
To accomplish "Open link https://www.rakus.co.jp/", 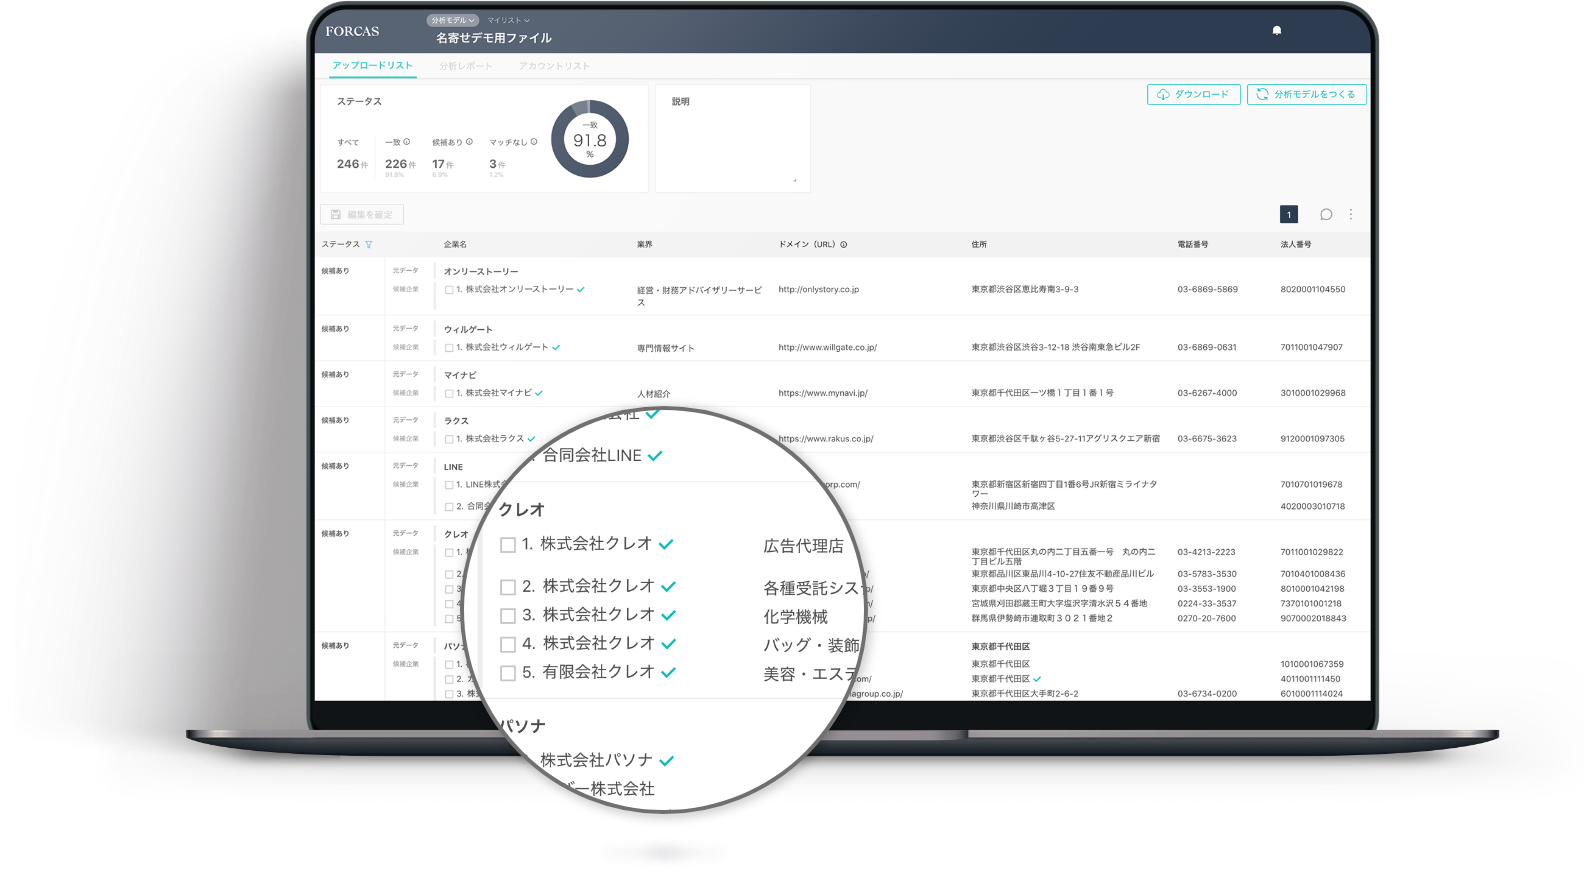I will [x=826, y=438].
